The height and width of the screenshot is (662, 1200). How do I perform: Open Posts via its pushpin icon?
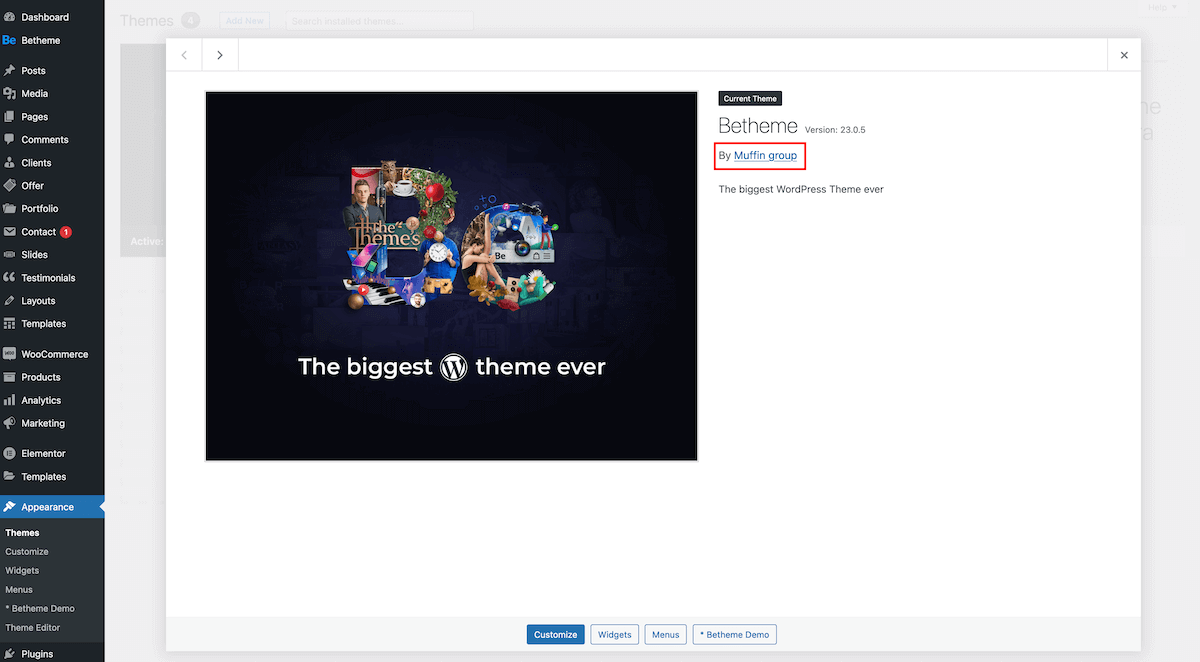coord(9,71)
